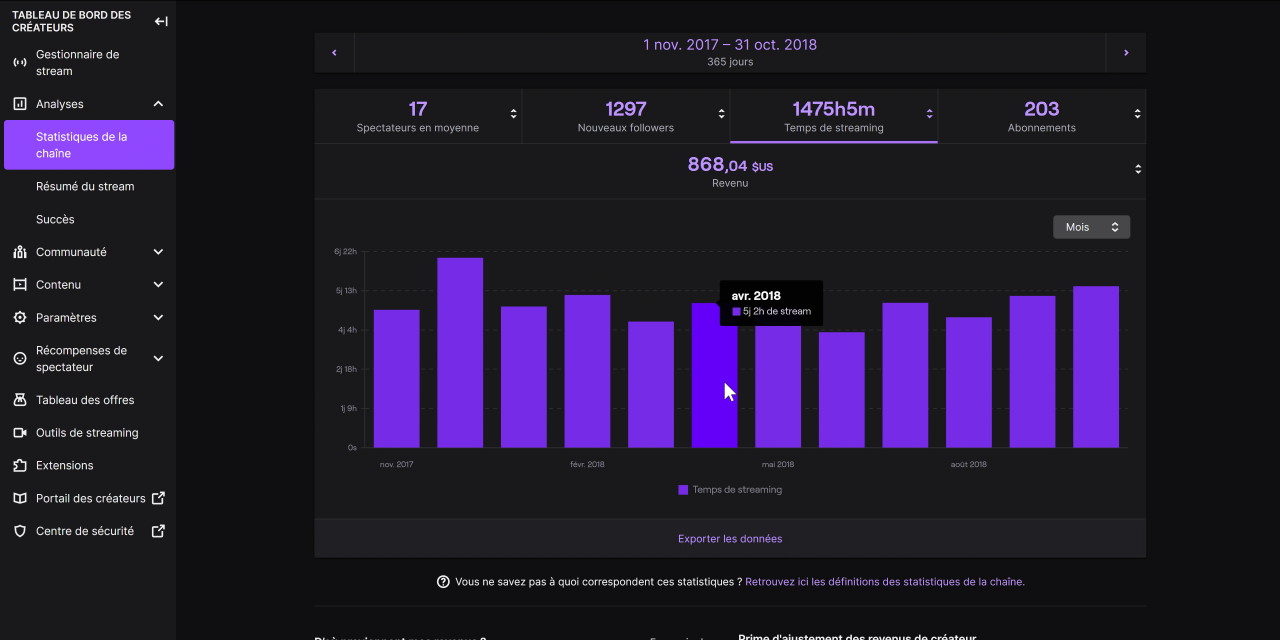This screenshot has width=1280, height=640.
Task: Click the Tableau des offres icon
Action: pos(19,400)
